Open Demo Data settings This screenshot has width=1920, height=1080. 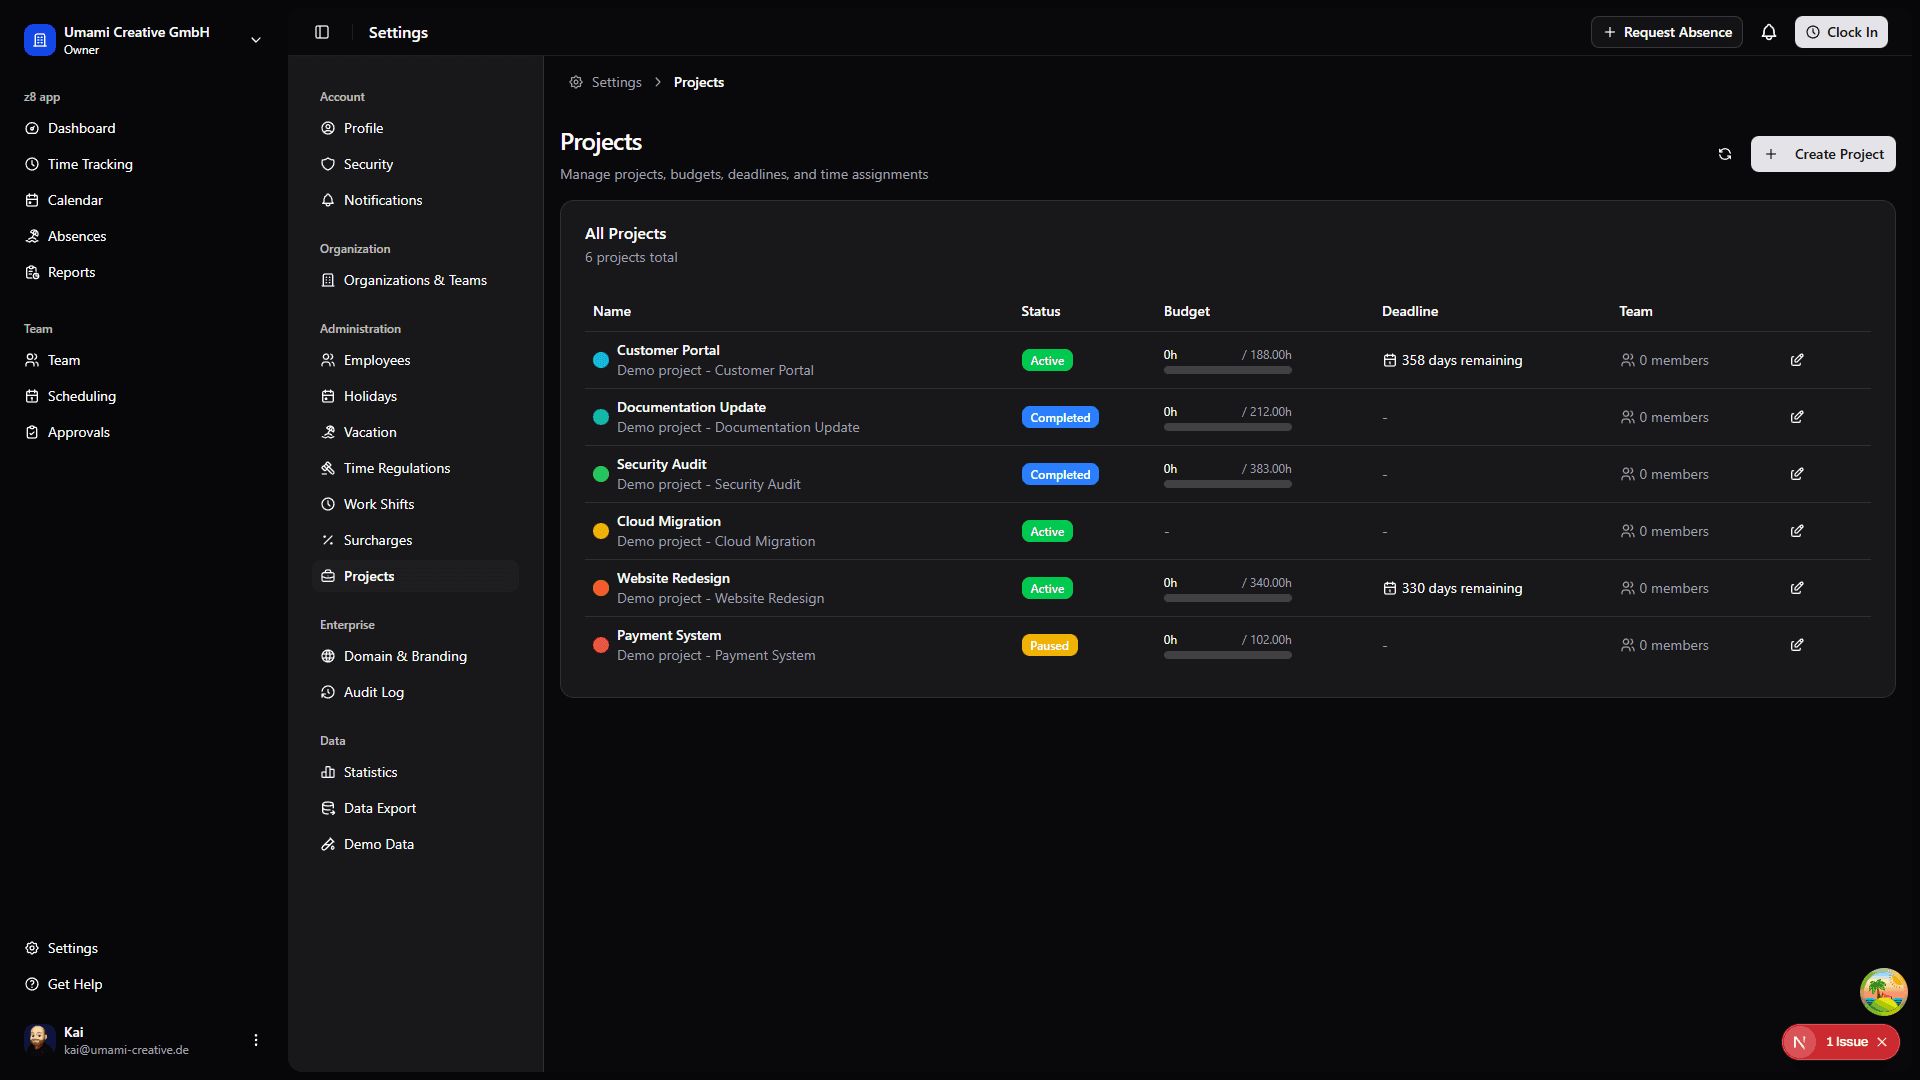tap(378, 843)
